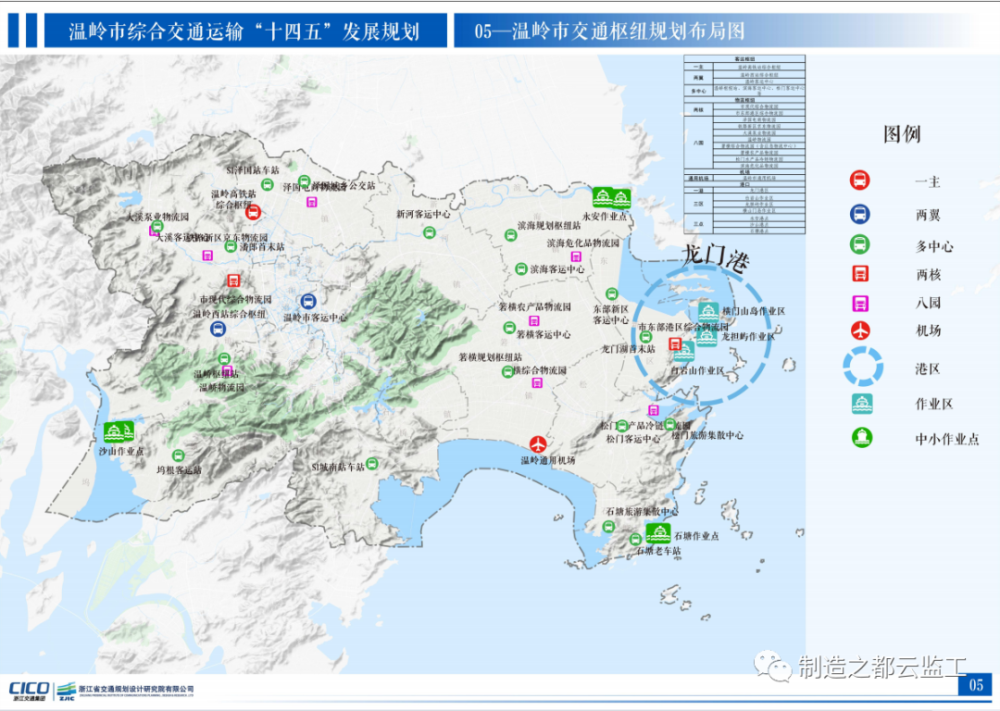This screenshot has height=711, width=1000.
Task: Click the hub classification table at the top right
Action: 744,145
